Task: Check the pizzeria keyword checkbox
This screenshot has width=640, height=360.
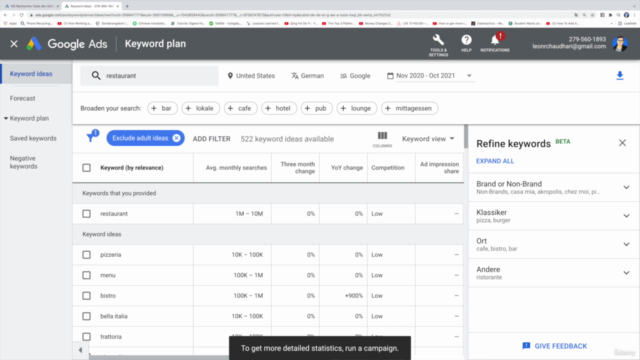Action: tap(87, 255)
